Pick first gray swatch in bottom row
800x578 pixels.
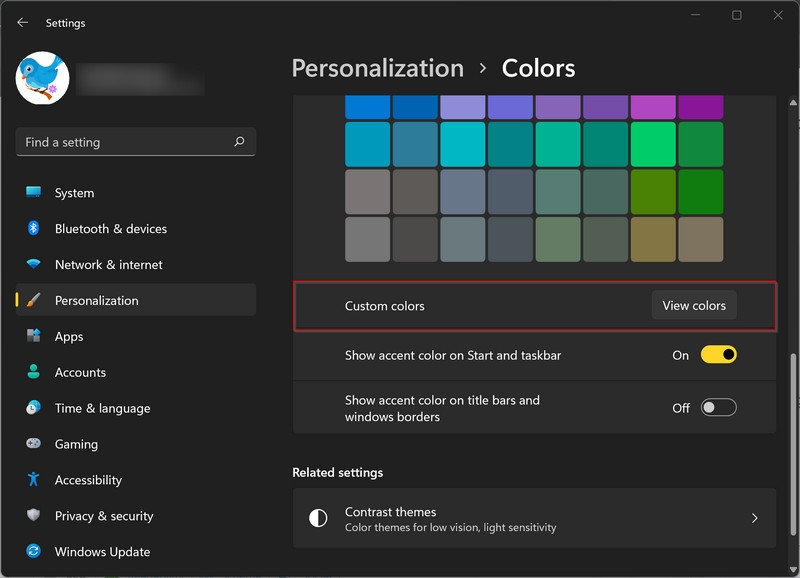[x=367, y=239]
